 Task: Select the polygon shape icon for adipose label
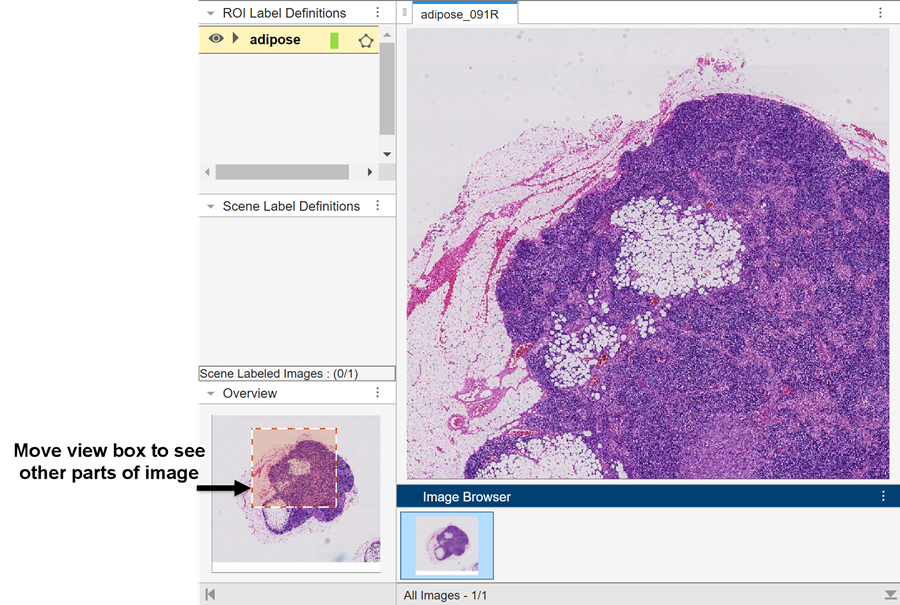click(365, 39)
